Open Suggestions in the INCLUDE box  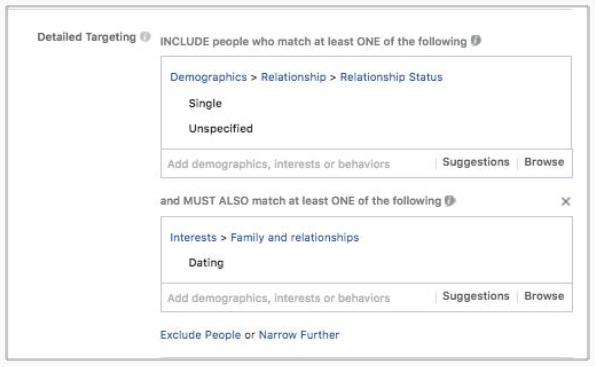476,162
